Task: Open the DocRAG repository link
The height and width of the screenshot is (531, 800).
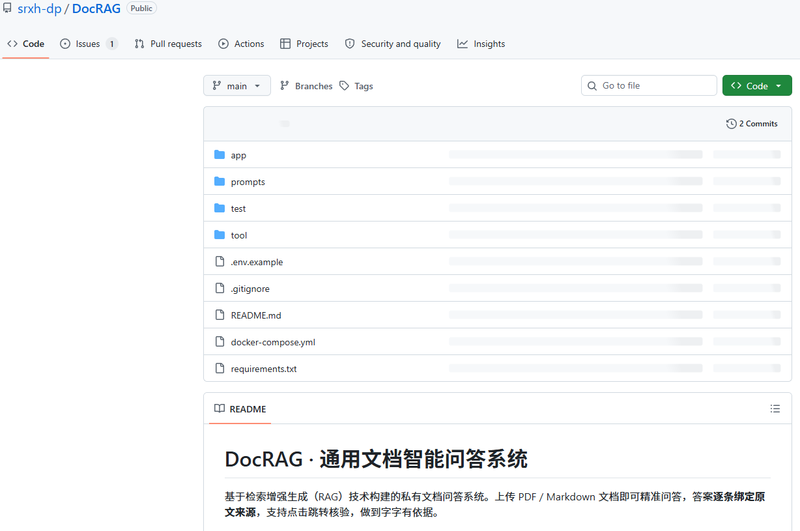Action: click(x=96, y=9)
